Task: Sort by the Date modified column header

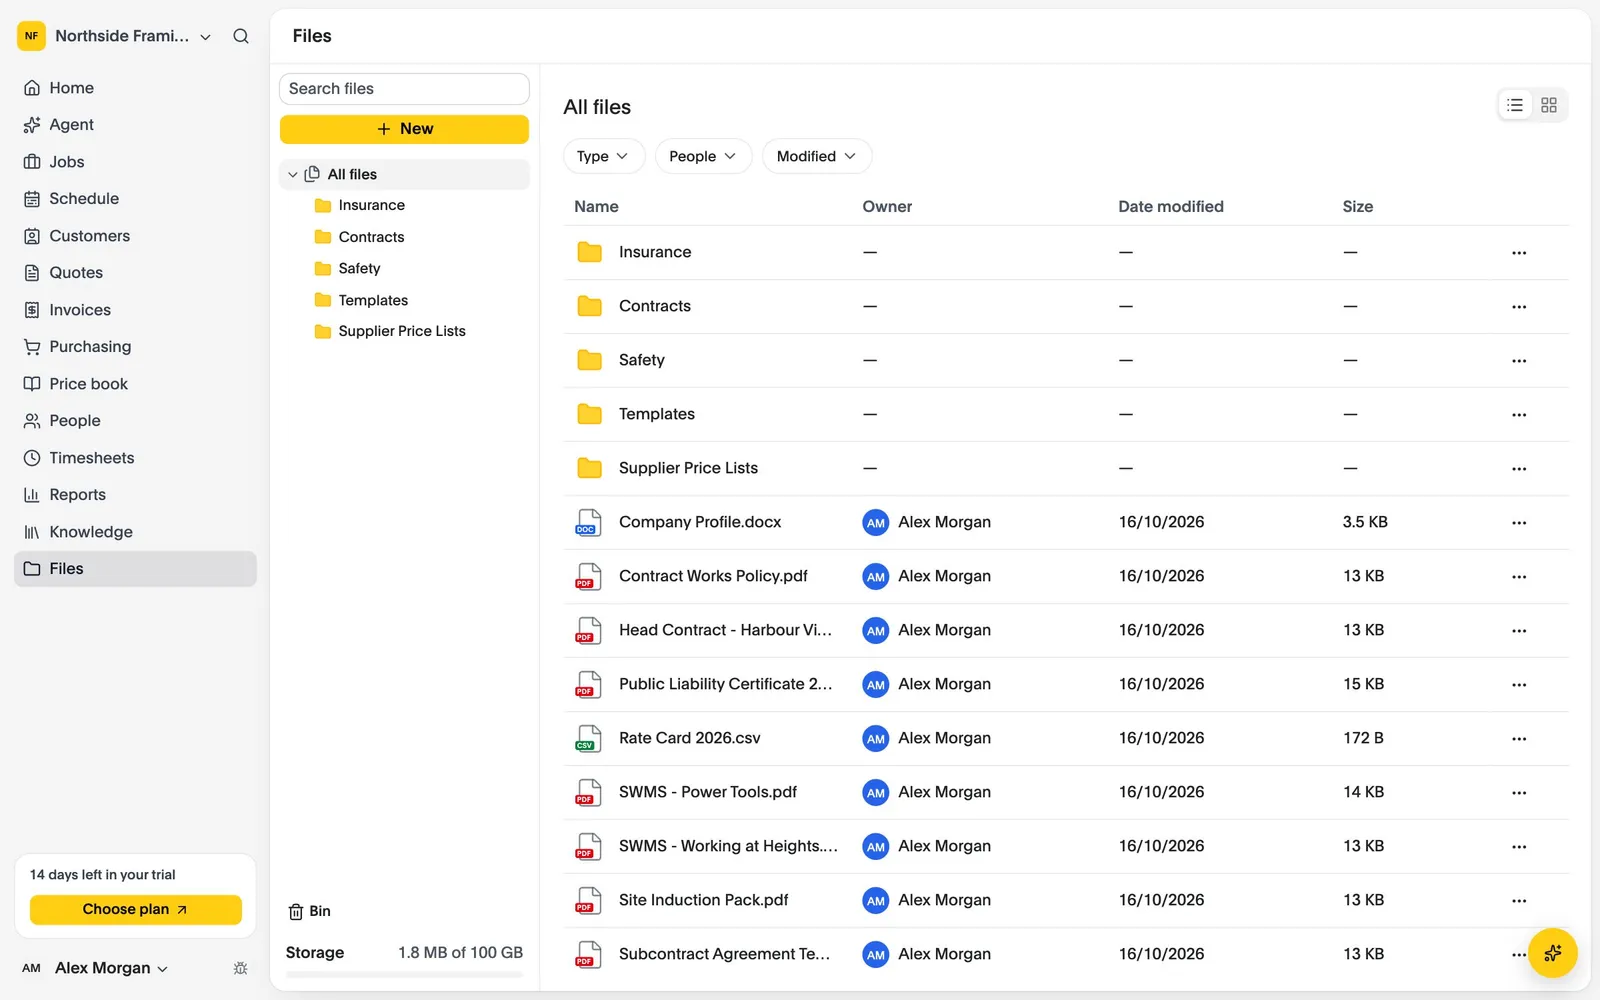Action: [x=1171, y=207]
